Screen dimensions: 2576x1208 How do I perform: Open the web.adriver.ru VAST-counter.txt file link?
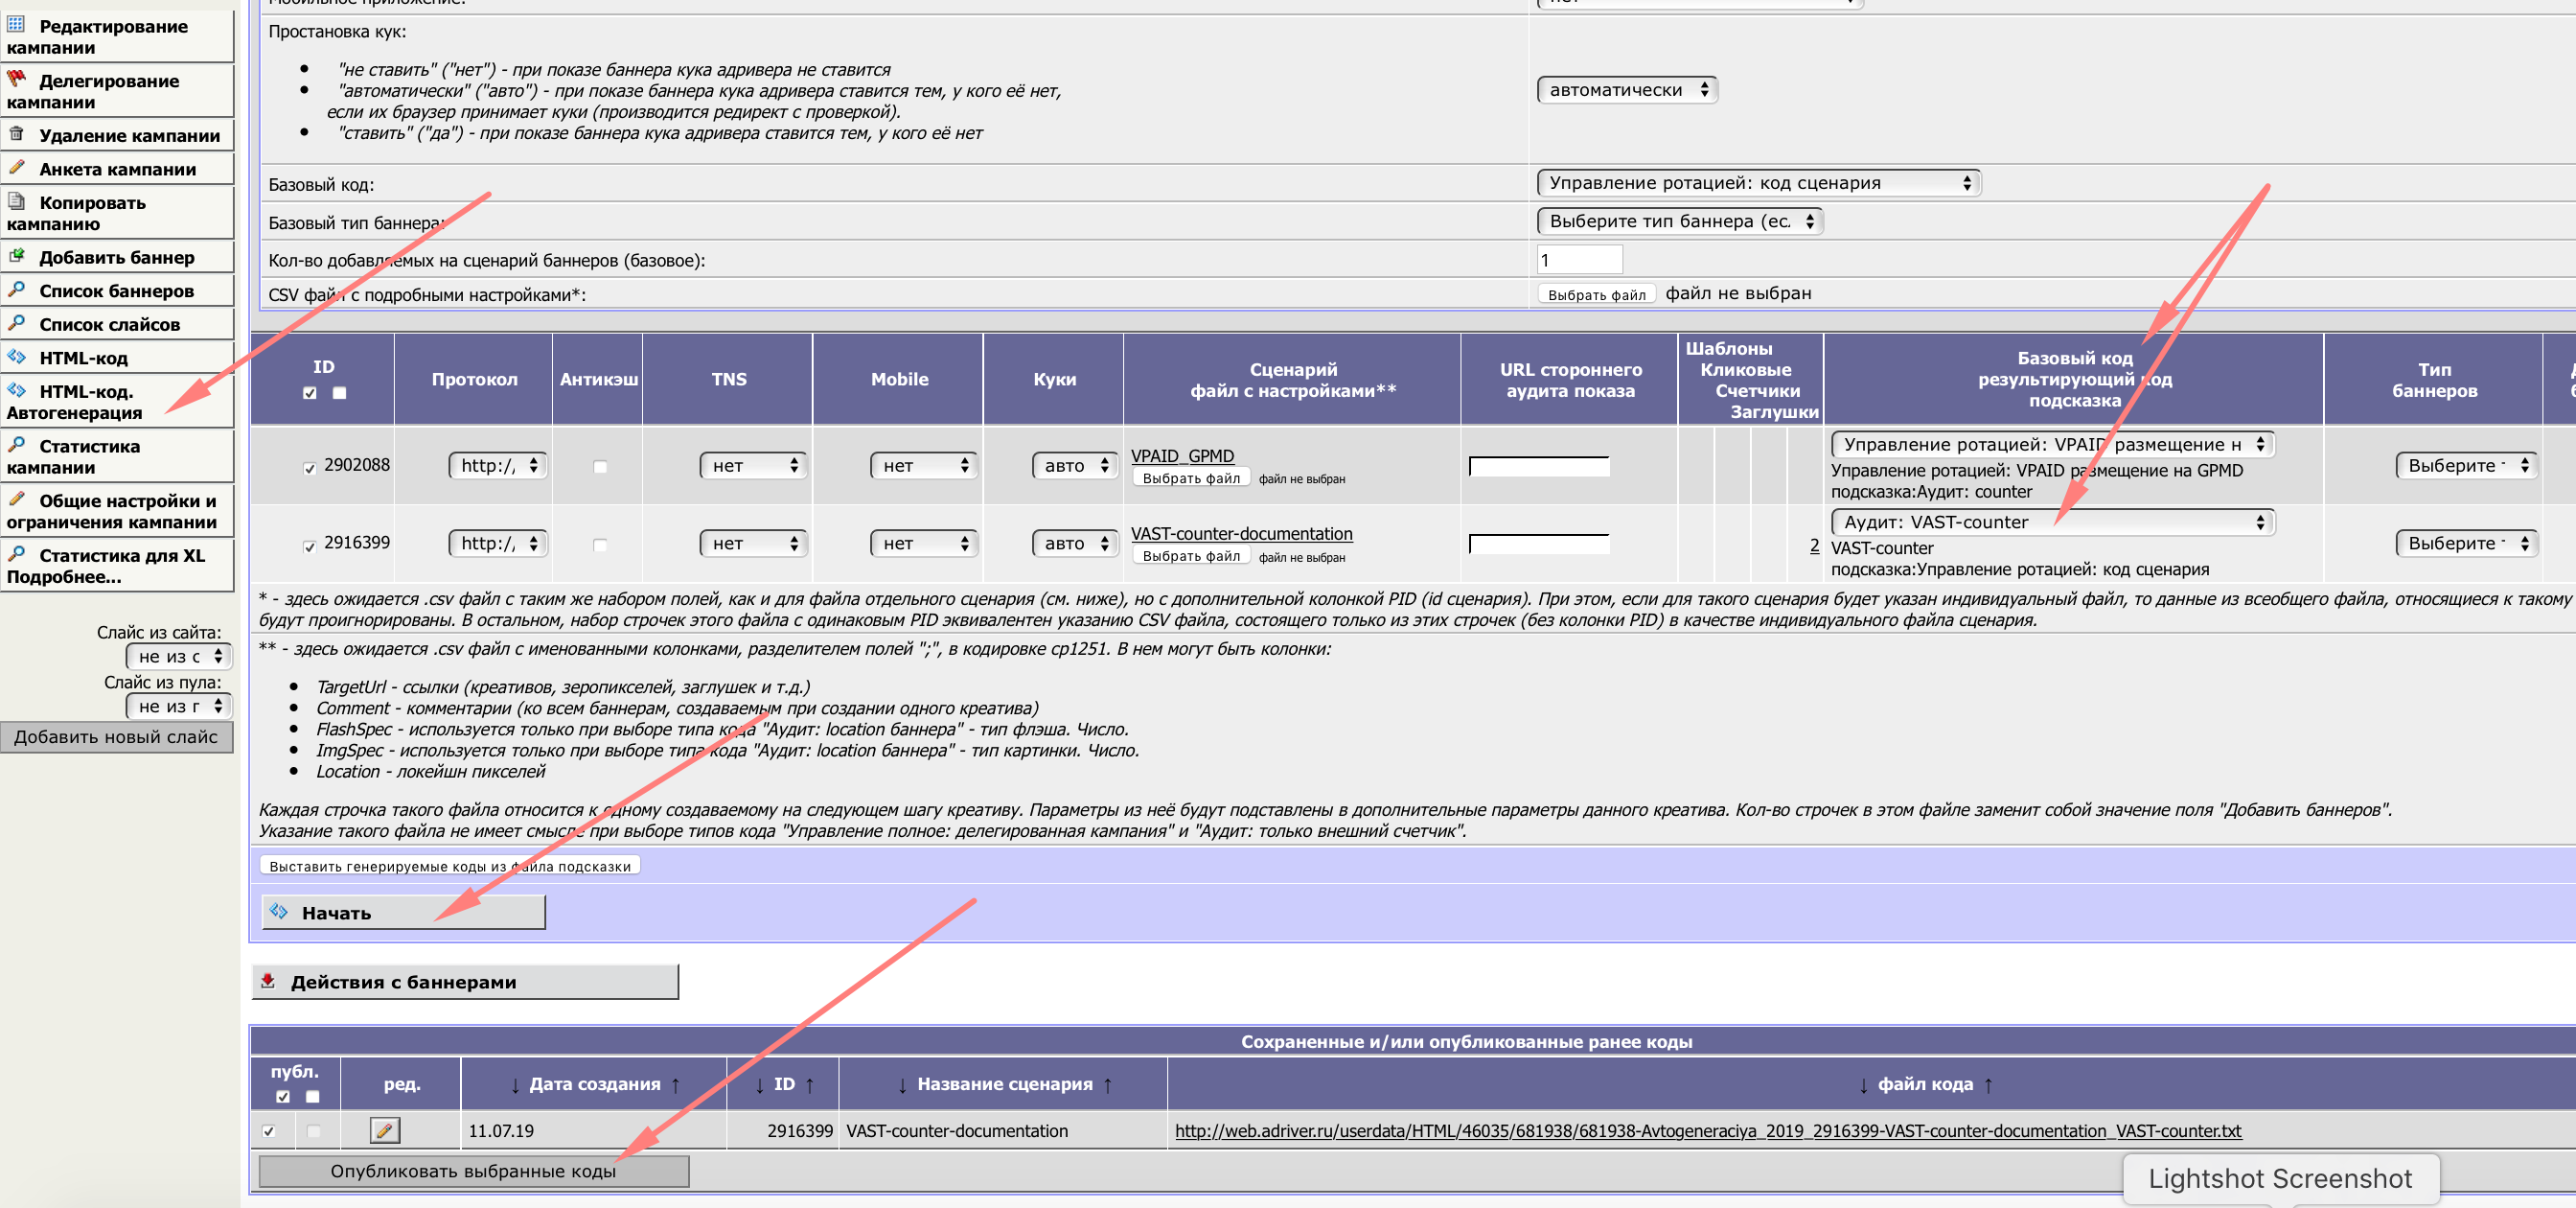[x=1708, y=1131]
